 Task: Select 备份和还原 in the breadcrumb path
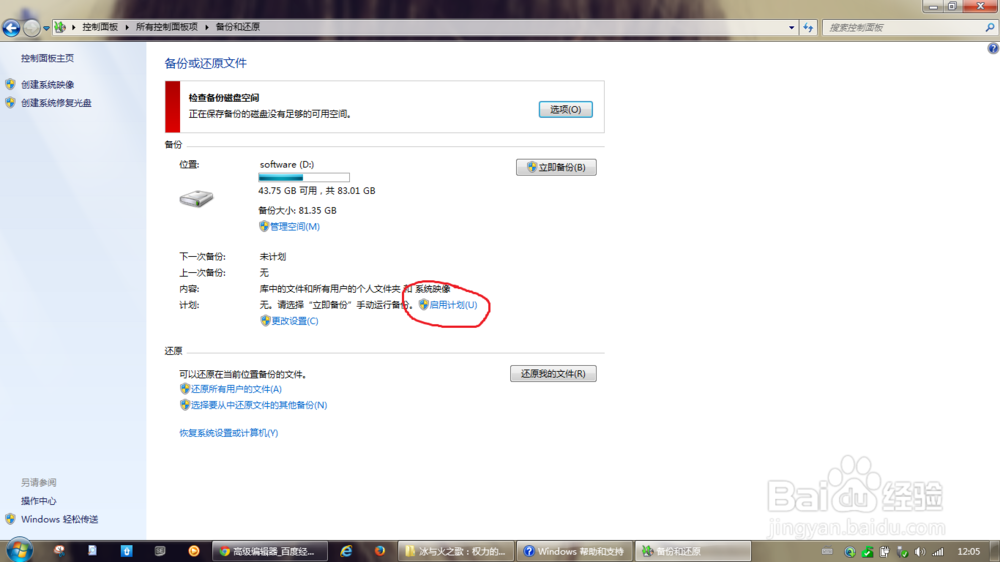tap(237, 27)
